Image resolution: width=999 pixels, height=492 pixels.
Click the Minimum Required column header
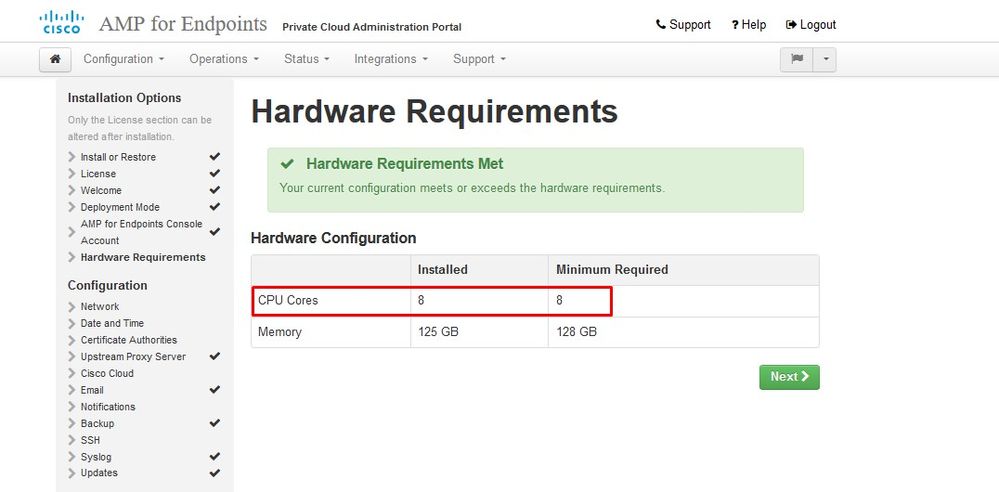(x=612, y=270)
